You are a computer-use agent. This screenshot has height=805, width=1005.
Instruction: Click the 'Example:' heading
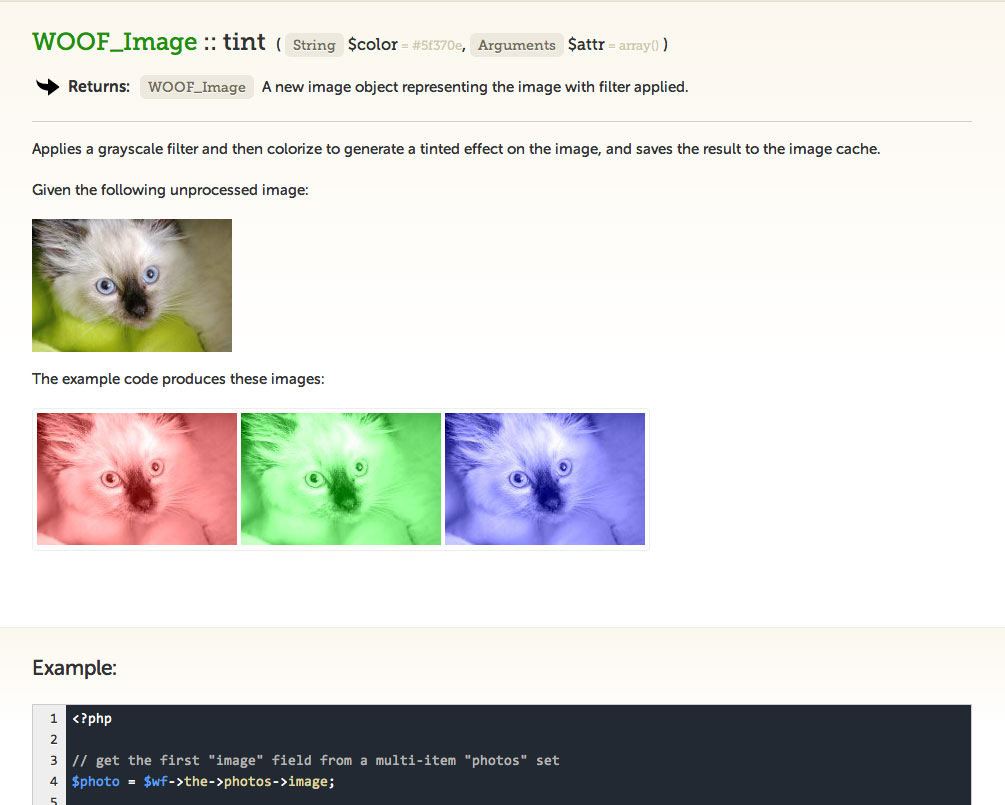coord(74,668)
